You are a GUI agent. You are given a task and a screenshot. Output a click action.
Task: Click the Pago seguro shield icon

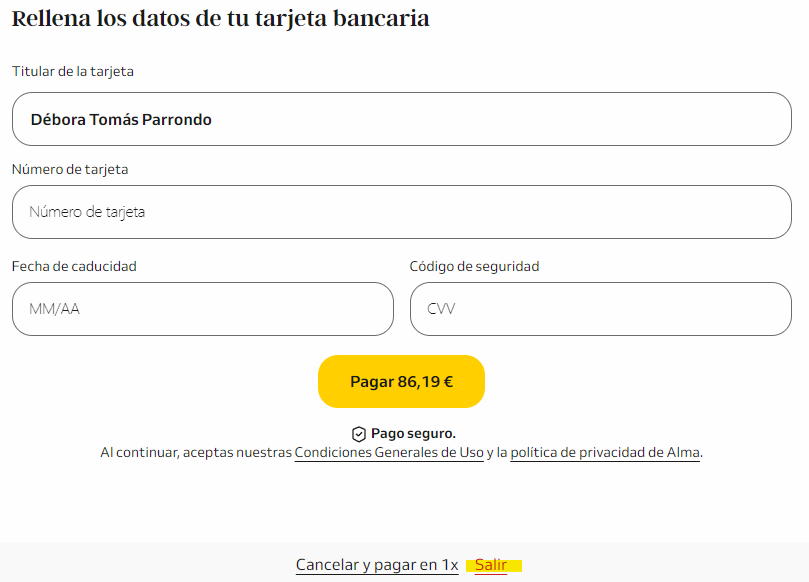tap(359, 434)
